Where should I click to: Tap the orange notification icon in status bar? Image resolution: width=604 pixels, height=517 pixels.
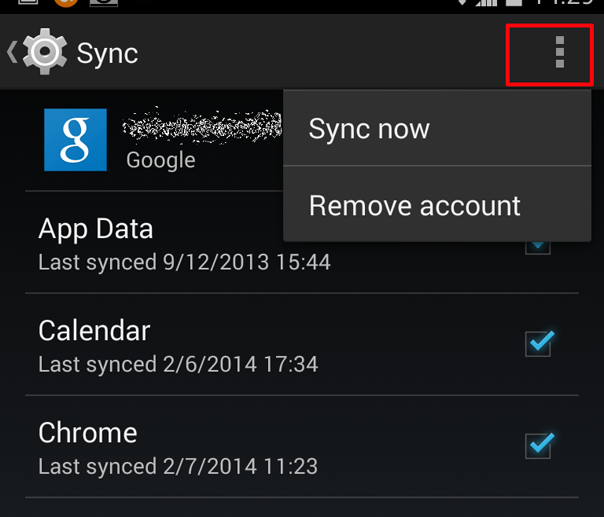point(66,3)
